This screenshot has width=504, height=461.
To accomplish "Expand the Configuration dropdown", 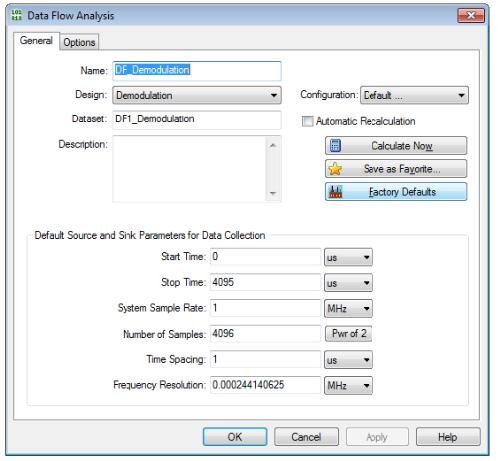I will (414, 95).
